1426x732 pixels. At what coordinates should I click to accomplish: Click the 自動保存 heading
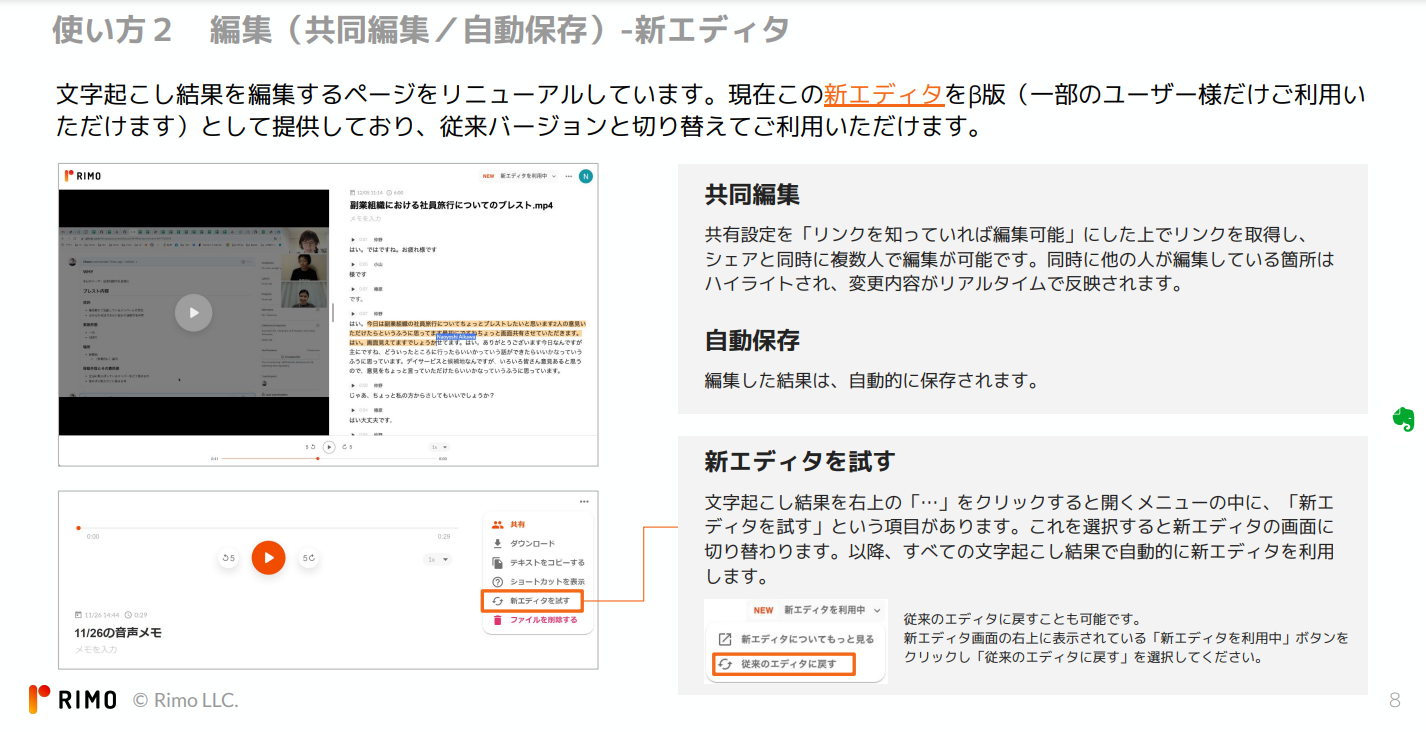pos(752,340)
